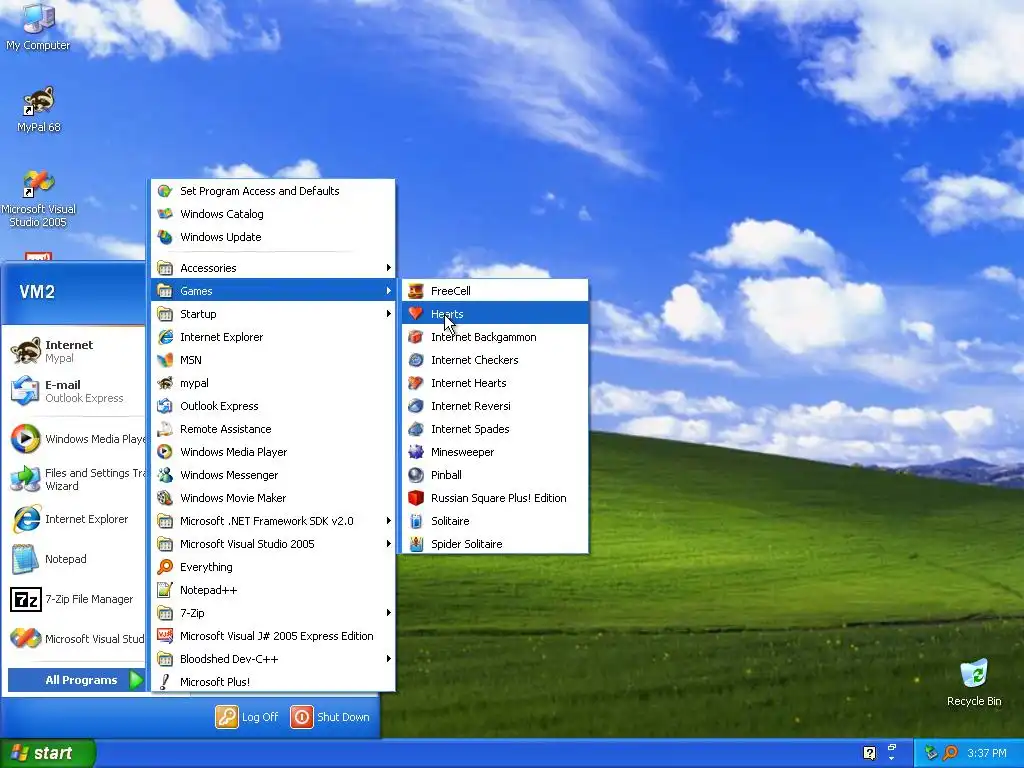Open Windows Catalog entry

click(273, 214)
